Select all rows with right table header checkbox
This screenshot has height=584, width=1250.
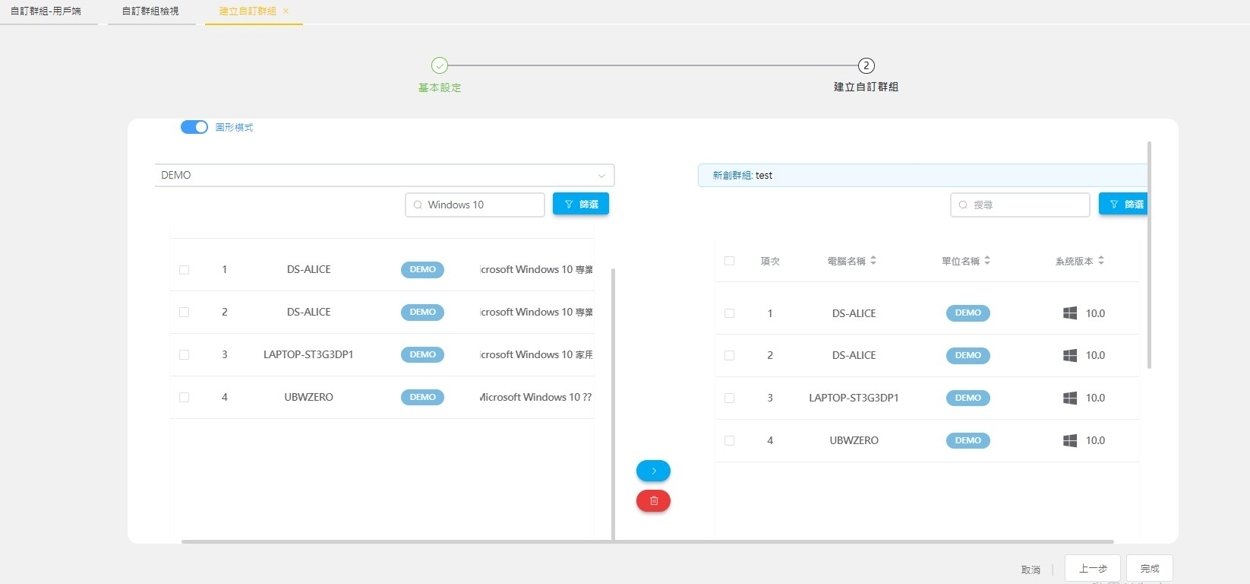click(729, 261)
